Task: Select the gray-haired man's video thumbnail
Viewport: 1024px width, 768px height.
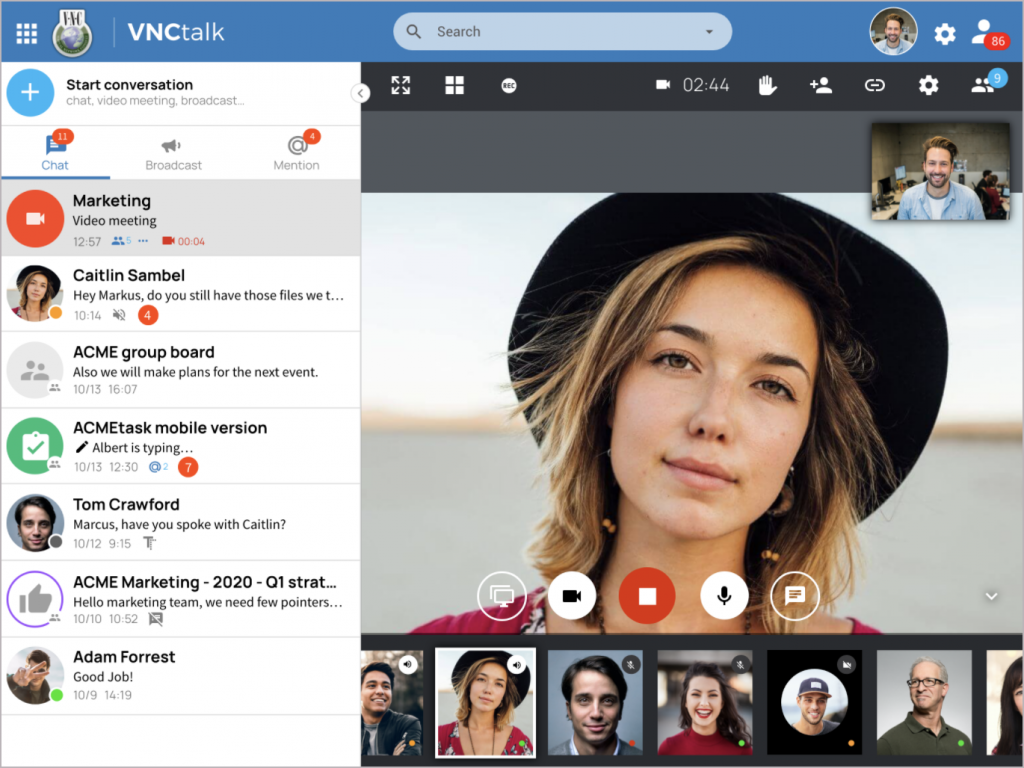Action: pyautogui.click(x=923, y=702)
